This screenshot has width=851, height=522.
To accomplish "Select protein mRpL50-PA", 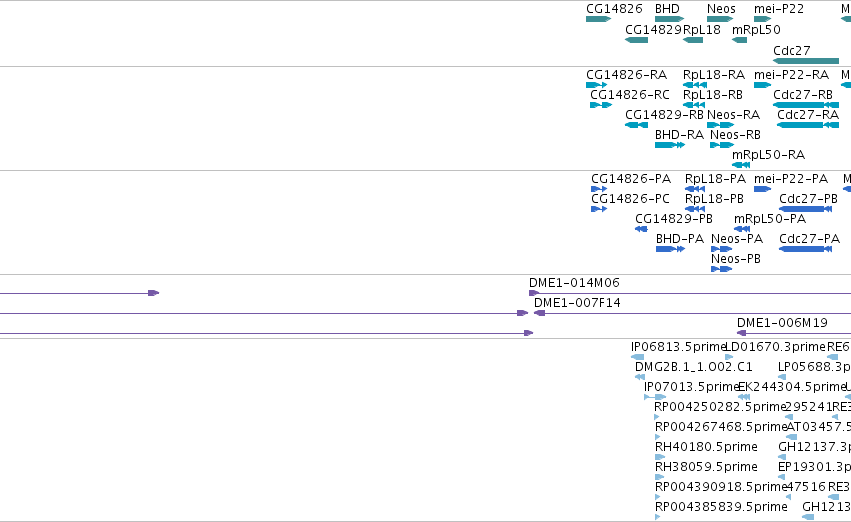I will click(x=741, y=229).
